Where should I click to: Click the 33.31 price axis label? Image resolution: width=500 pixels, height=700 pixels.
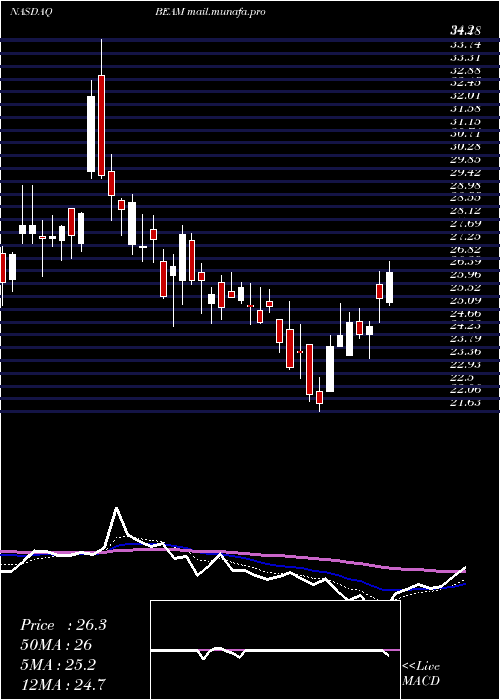(x=465, y=57)
